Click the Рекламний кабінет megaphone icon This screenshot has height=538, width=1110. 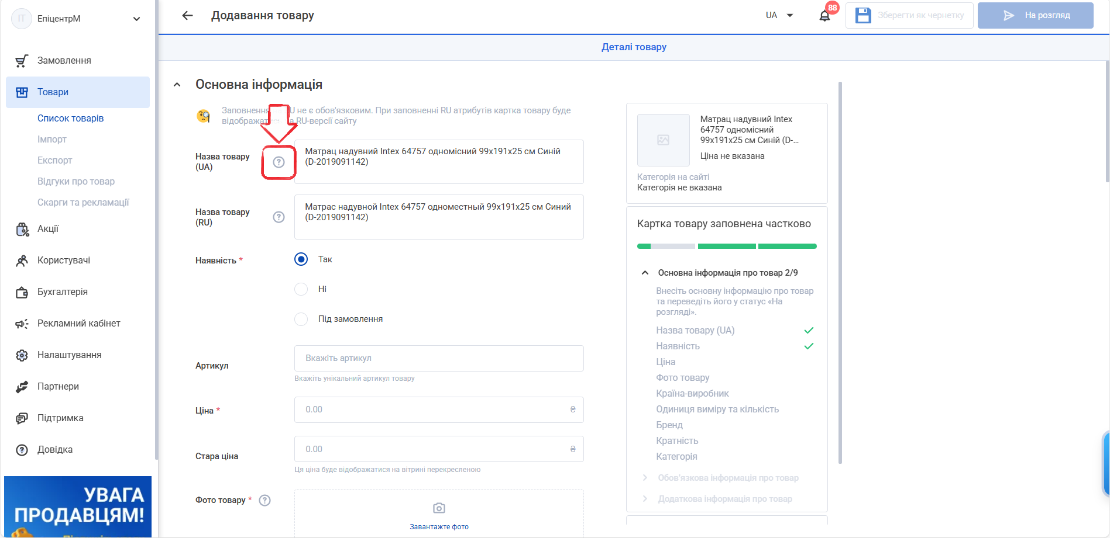click(x=21, y=324)
